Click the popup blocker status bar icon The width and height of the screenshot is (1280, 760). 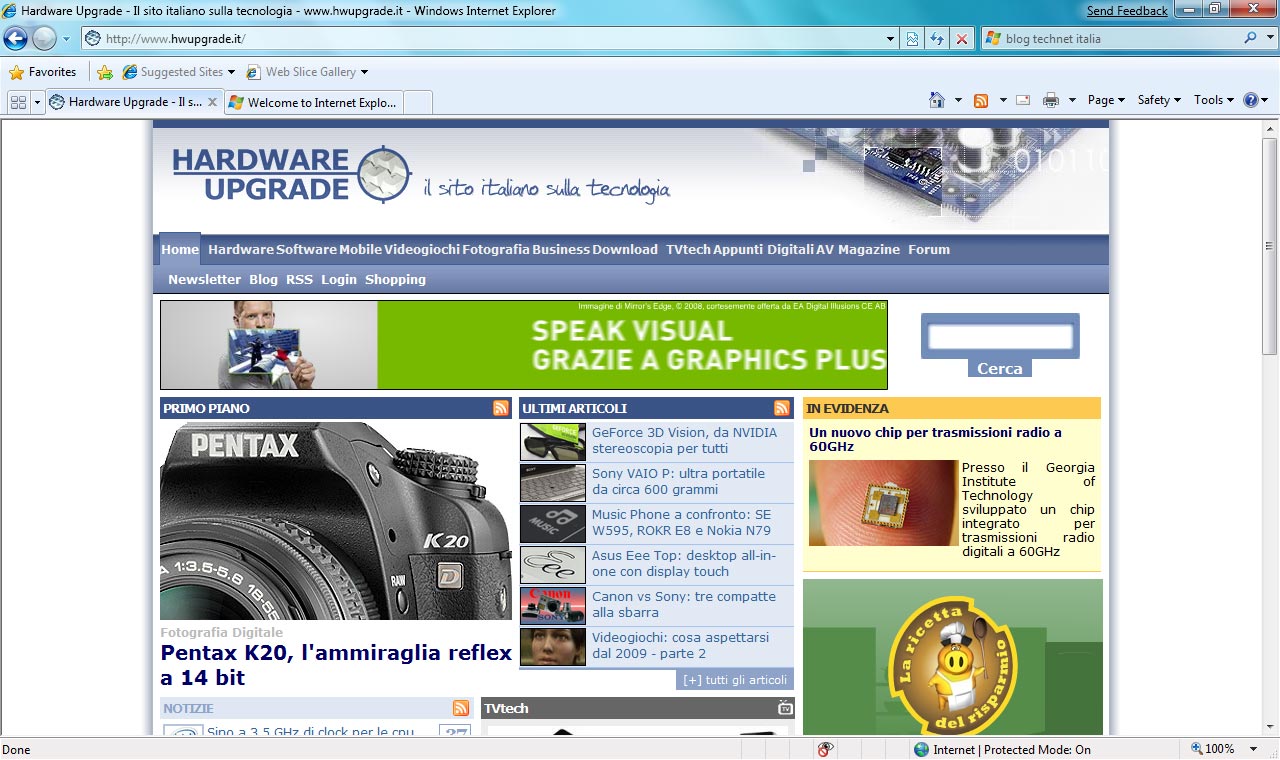(x=826, y=749)
